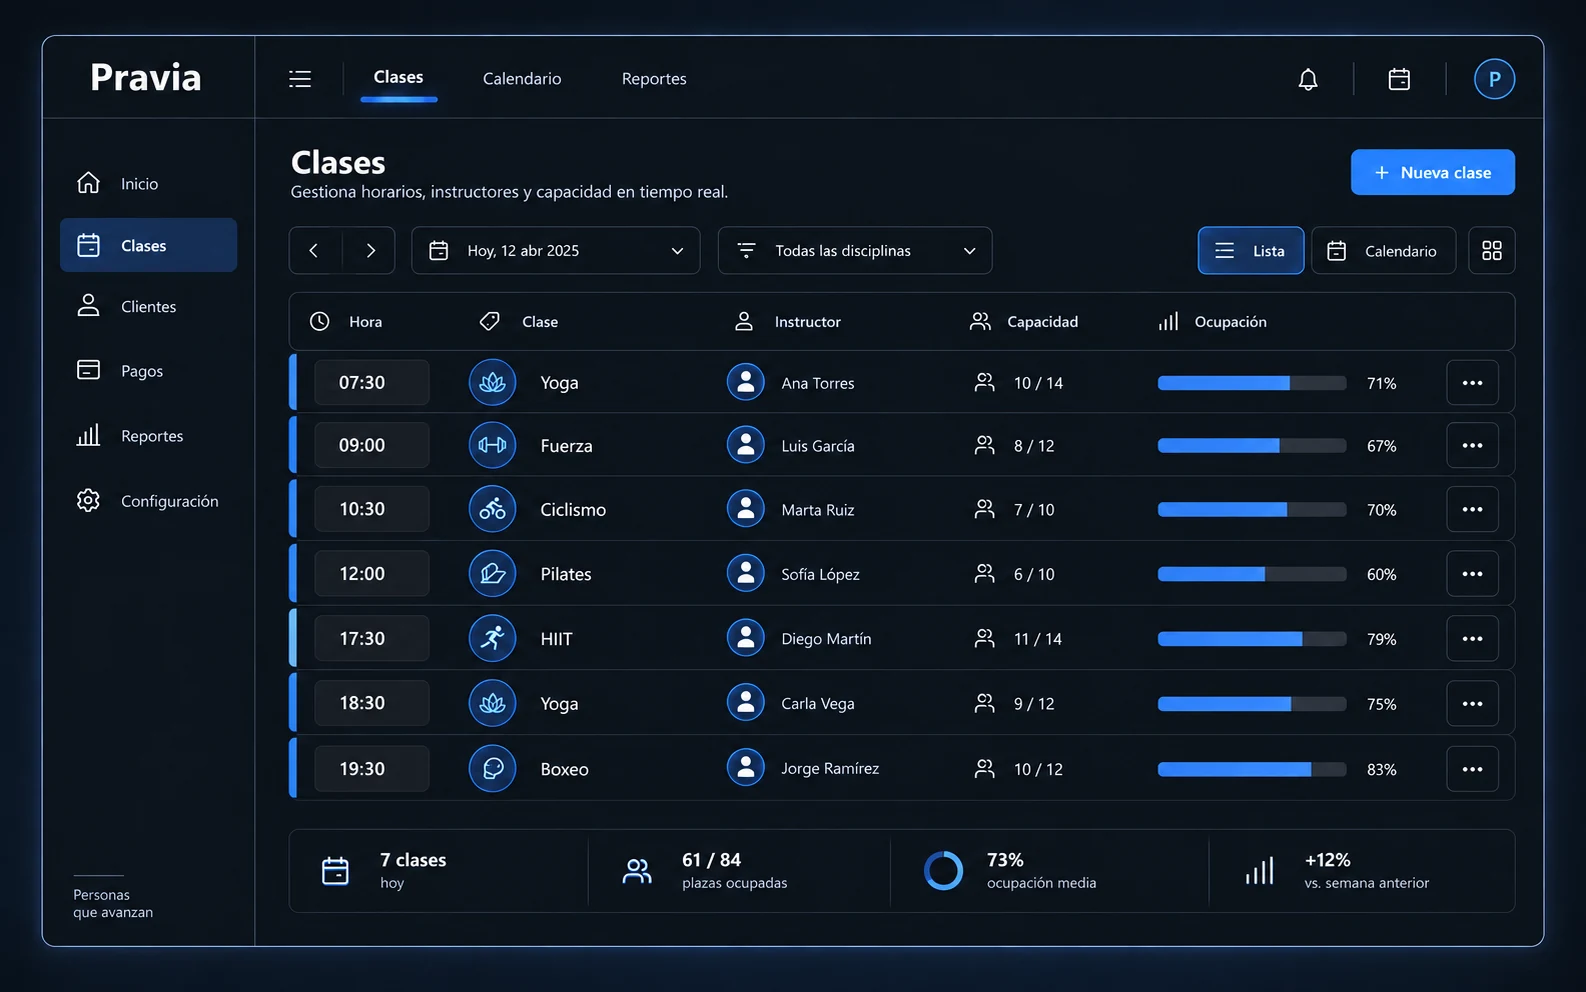Open the Reportes top tab

pyautogui.click(x=654, y=79)
